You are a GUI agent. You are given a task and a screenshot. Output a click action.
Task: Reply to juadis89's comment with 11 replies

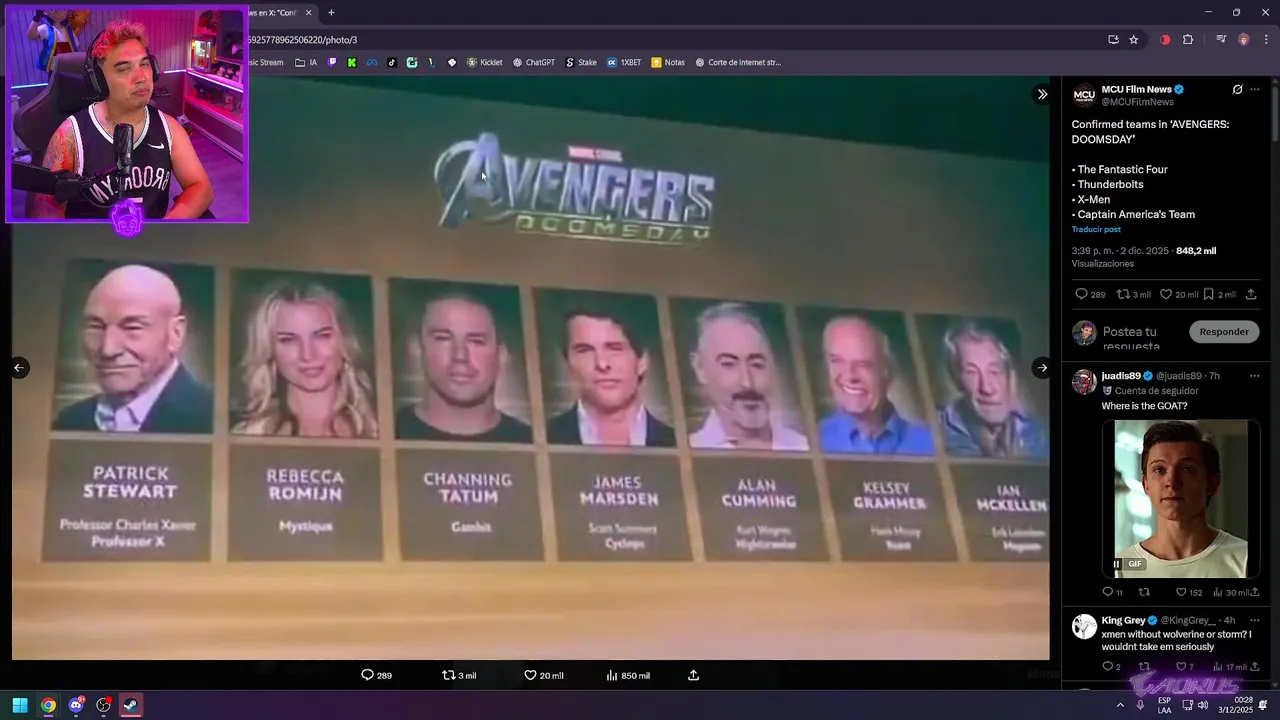click(x=1107, y=592)
